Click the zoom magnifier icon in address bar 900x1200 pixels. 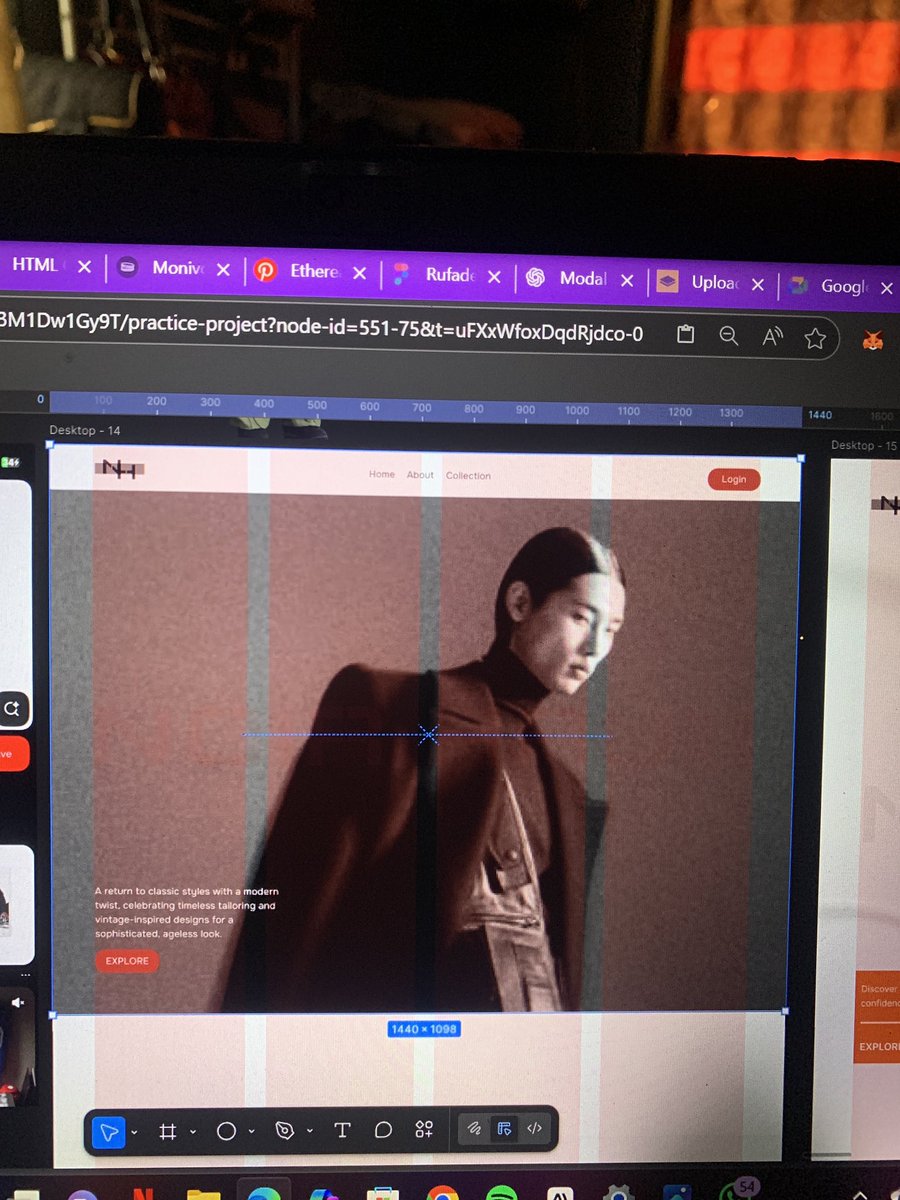coord(729,336)
